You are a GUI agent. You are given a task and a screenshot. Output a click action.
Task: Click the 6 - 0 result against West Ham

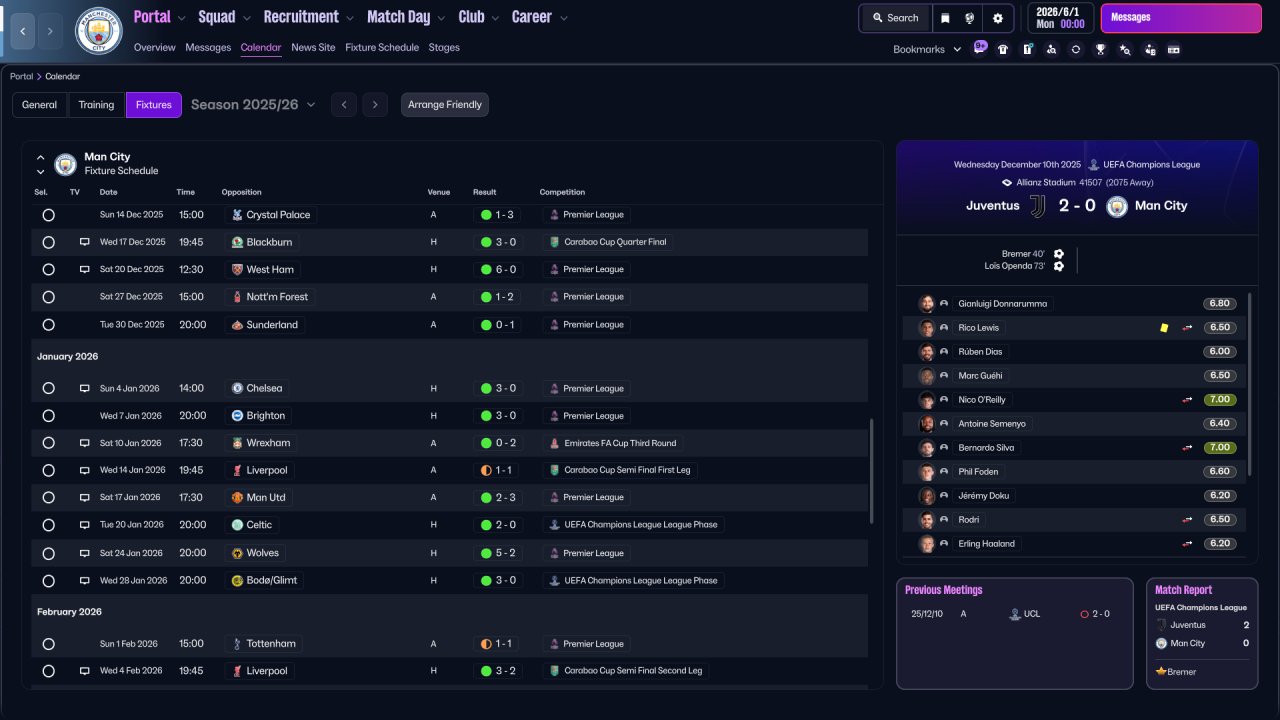coord(498,270)
